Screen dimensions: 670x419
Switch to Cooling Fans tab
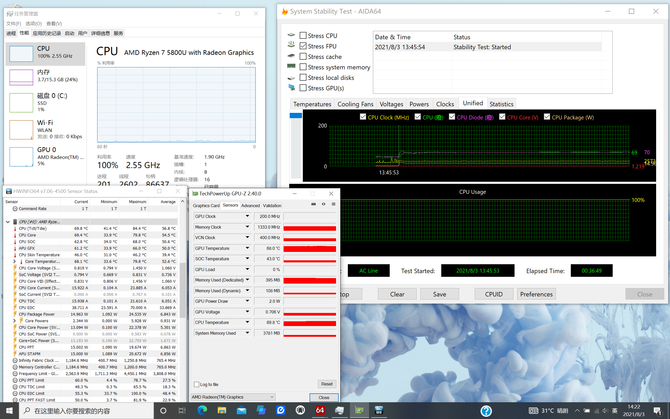pos(355,104)
